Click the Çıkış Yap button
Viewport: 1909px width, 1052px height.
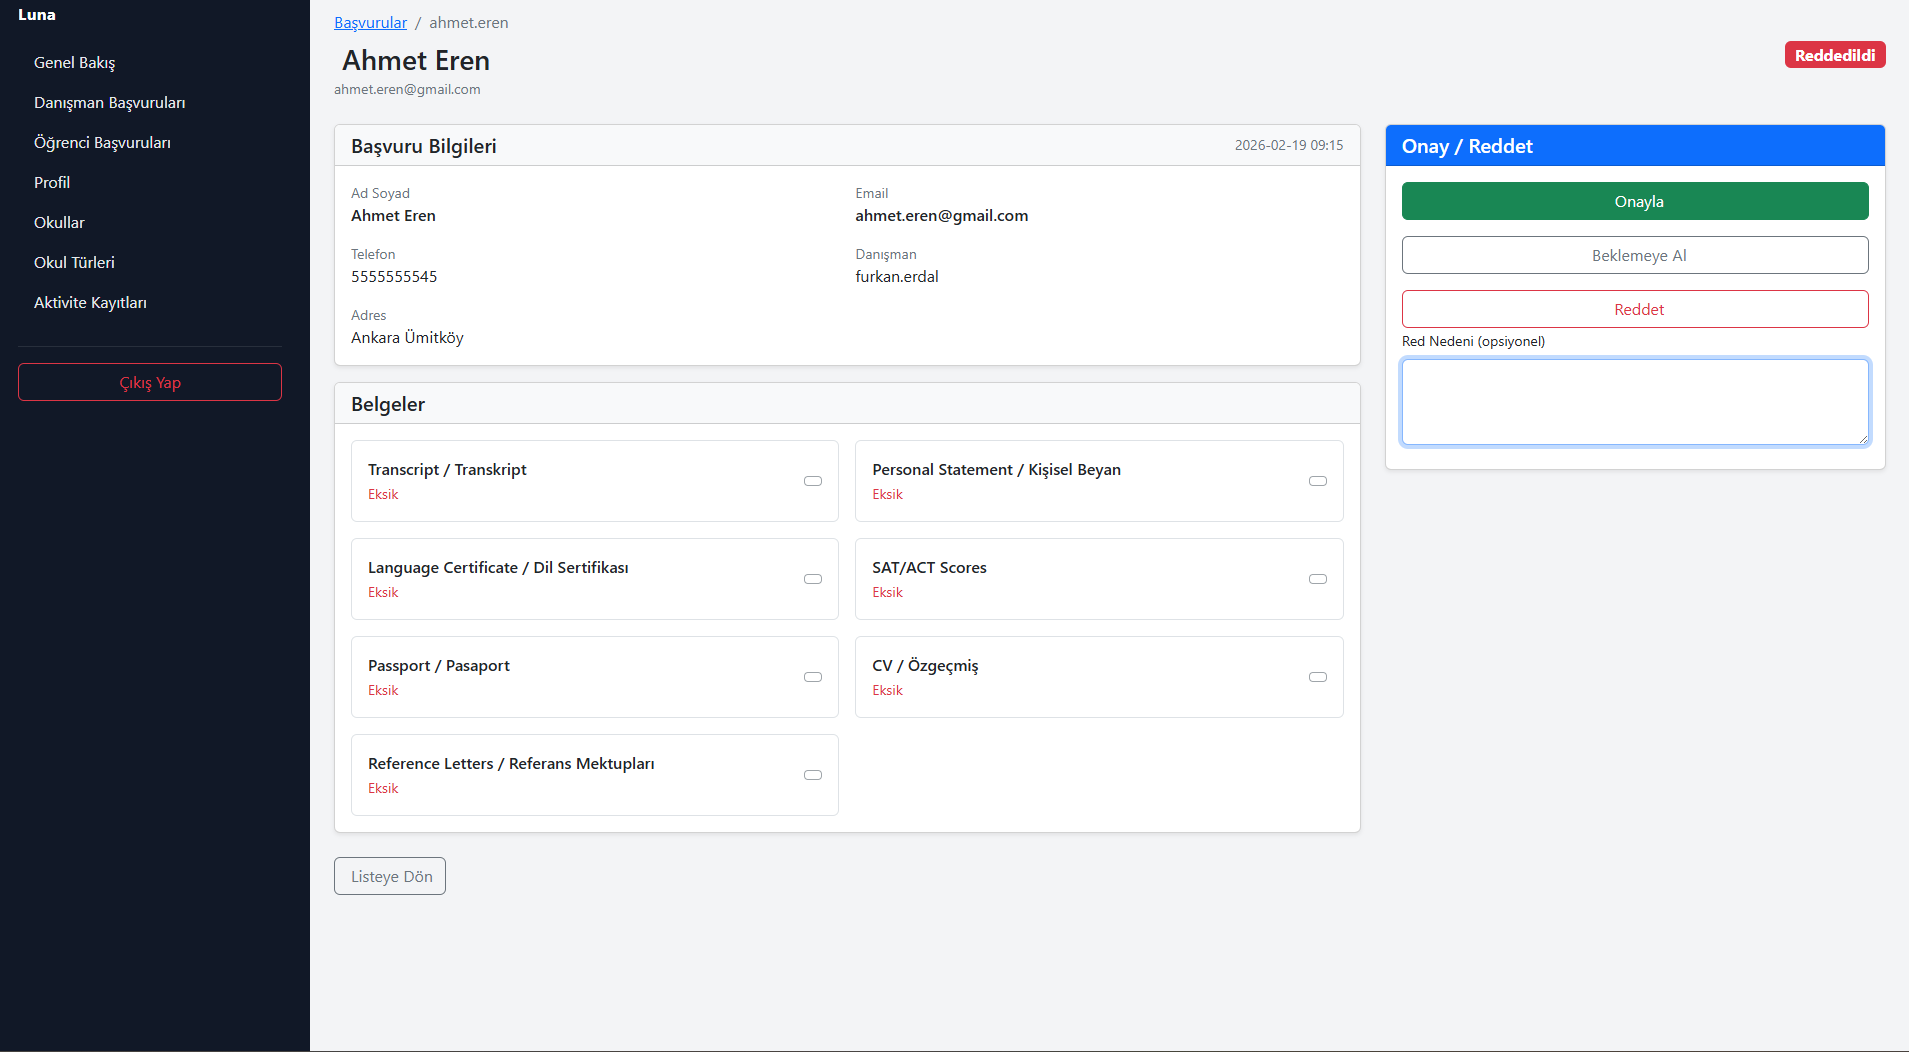click(150, 382)
